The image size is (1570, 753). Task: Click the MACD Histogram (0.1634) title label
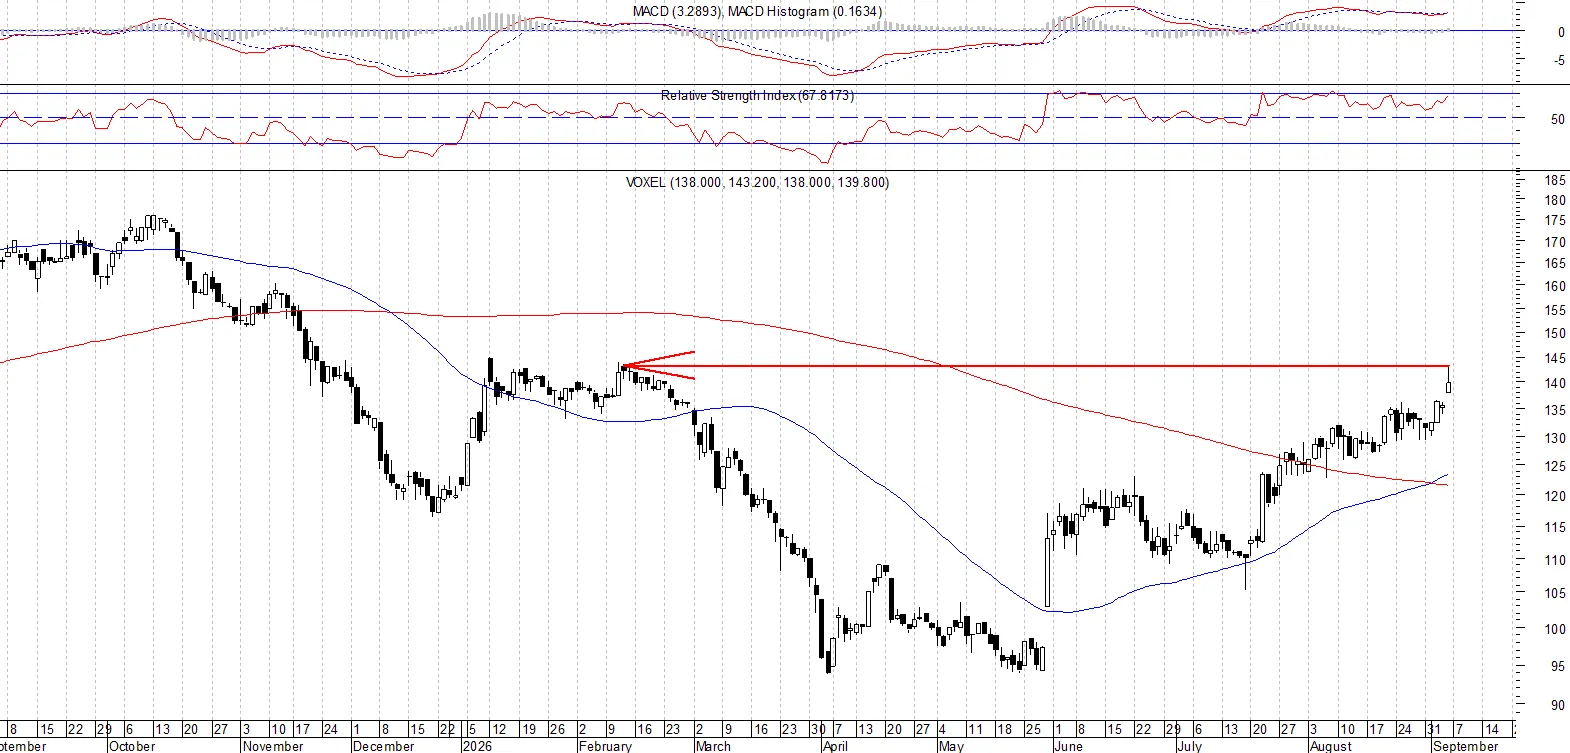[805, 12]
